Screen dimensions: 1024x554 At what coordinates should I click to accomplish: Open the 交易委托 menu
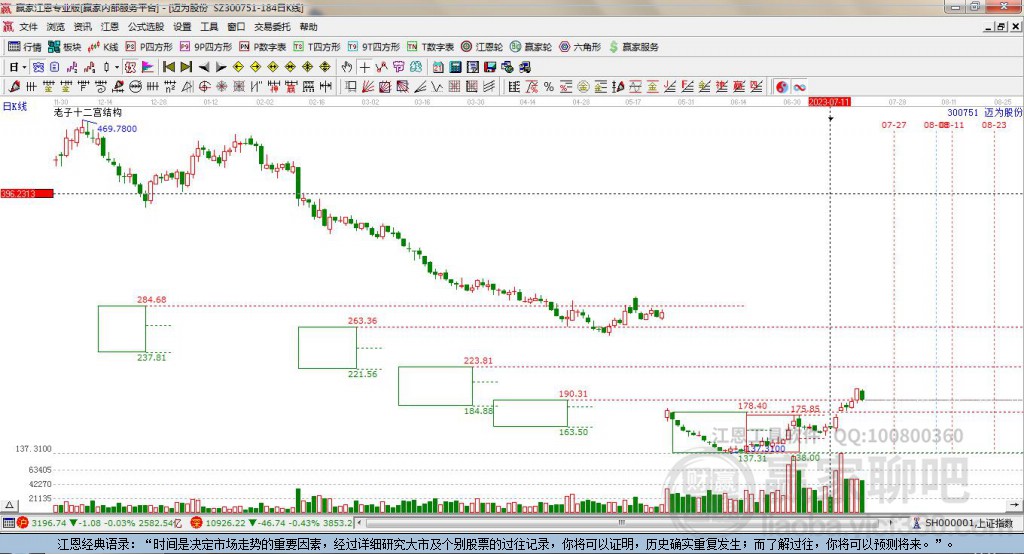272,27
